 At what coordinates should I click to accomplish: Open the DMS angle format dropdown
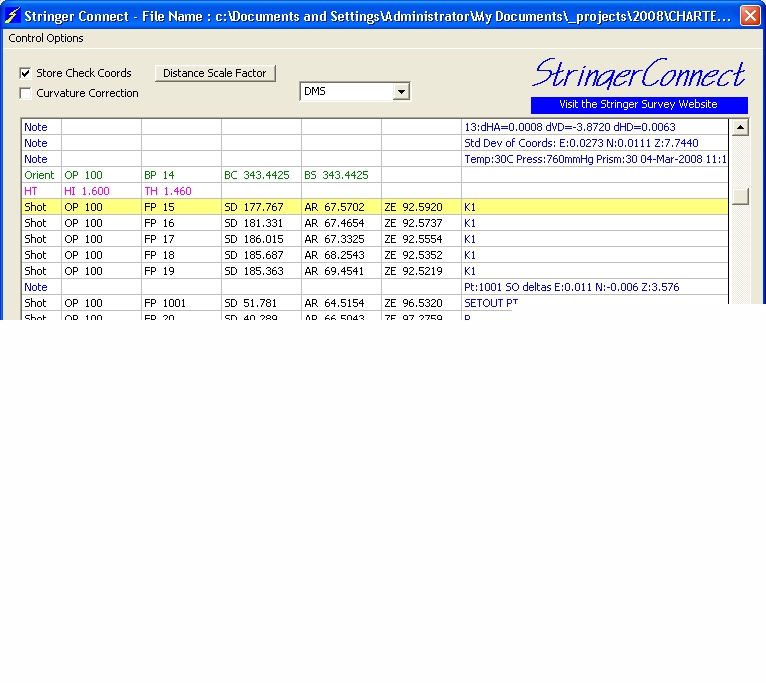click(401, 91)
